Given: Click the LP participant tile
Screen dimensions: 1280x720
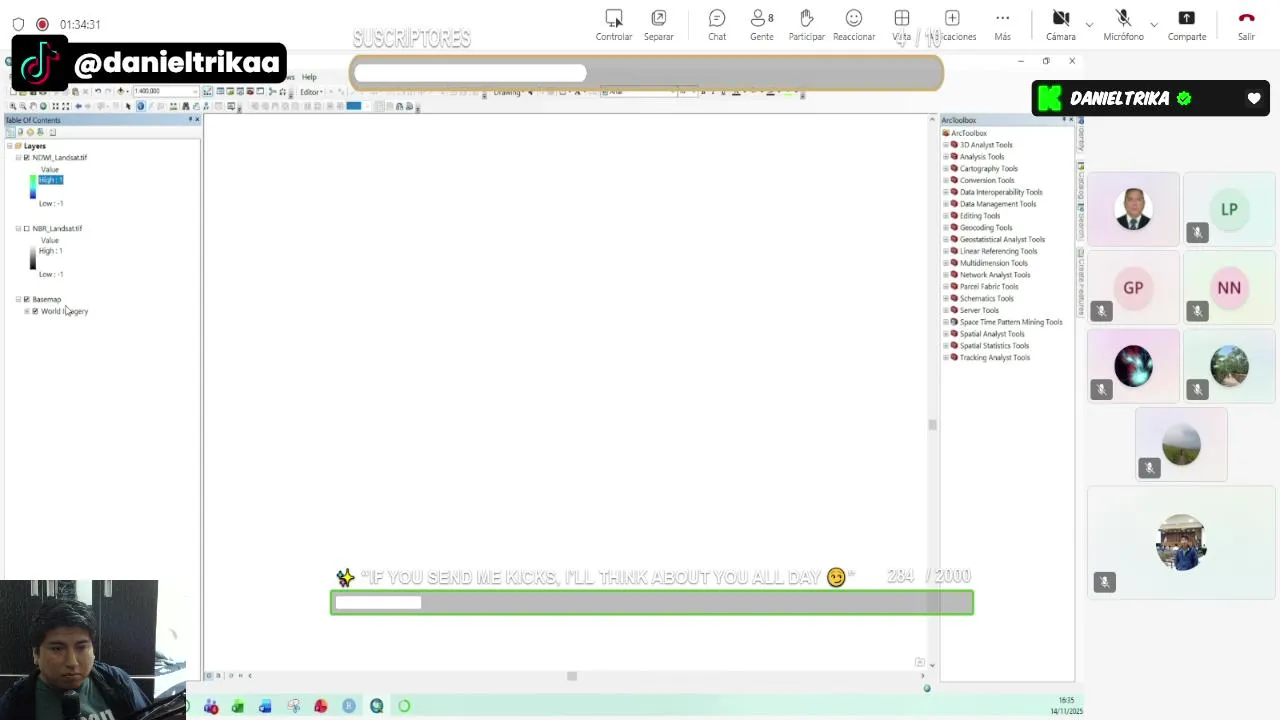Looking at the screenshot, I should 1229,209.
